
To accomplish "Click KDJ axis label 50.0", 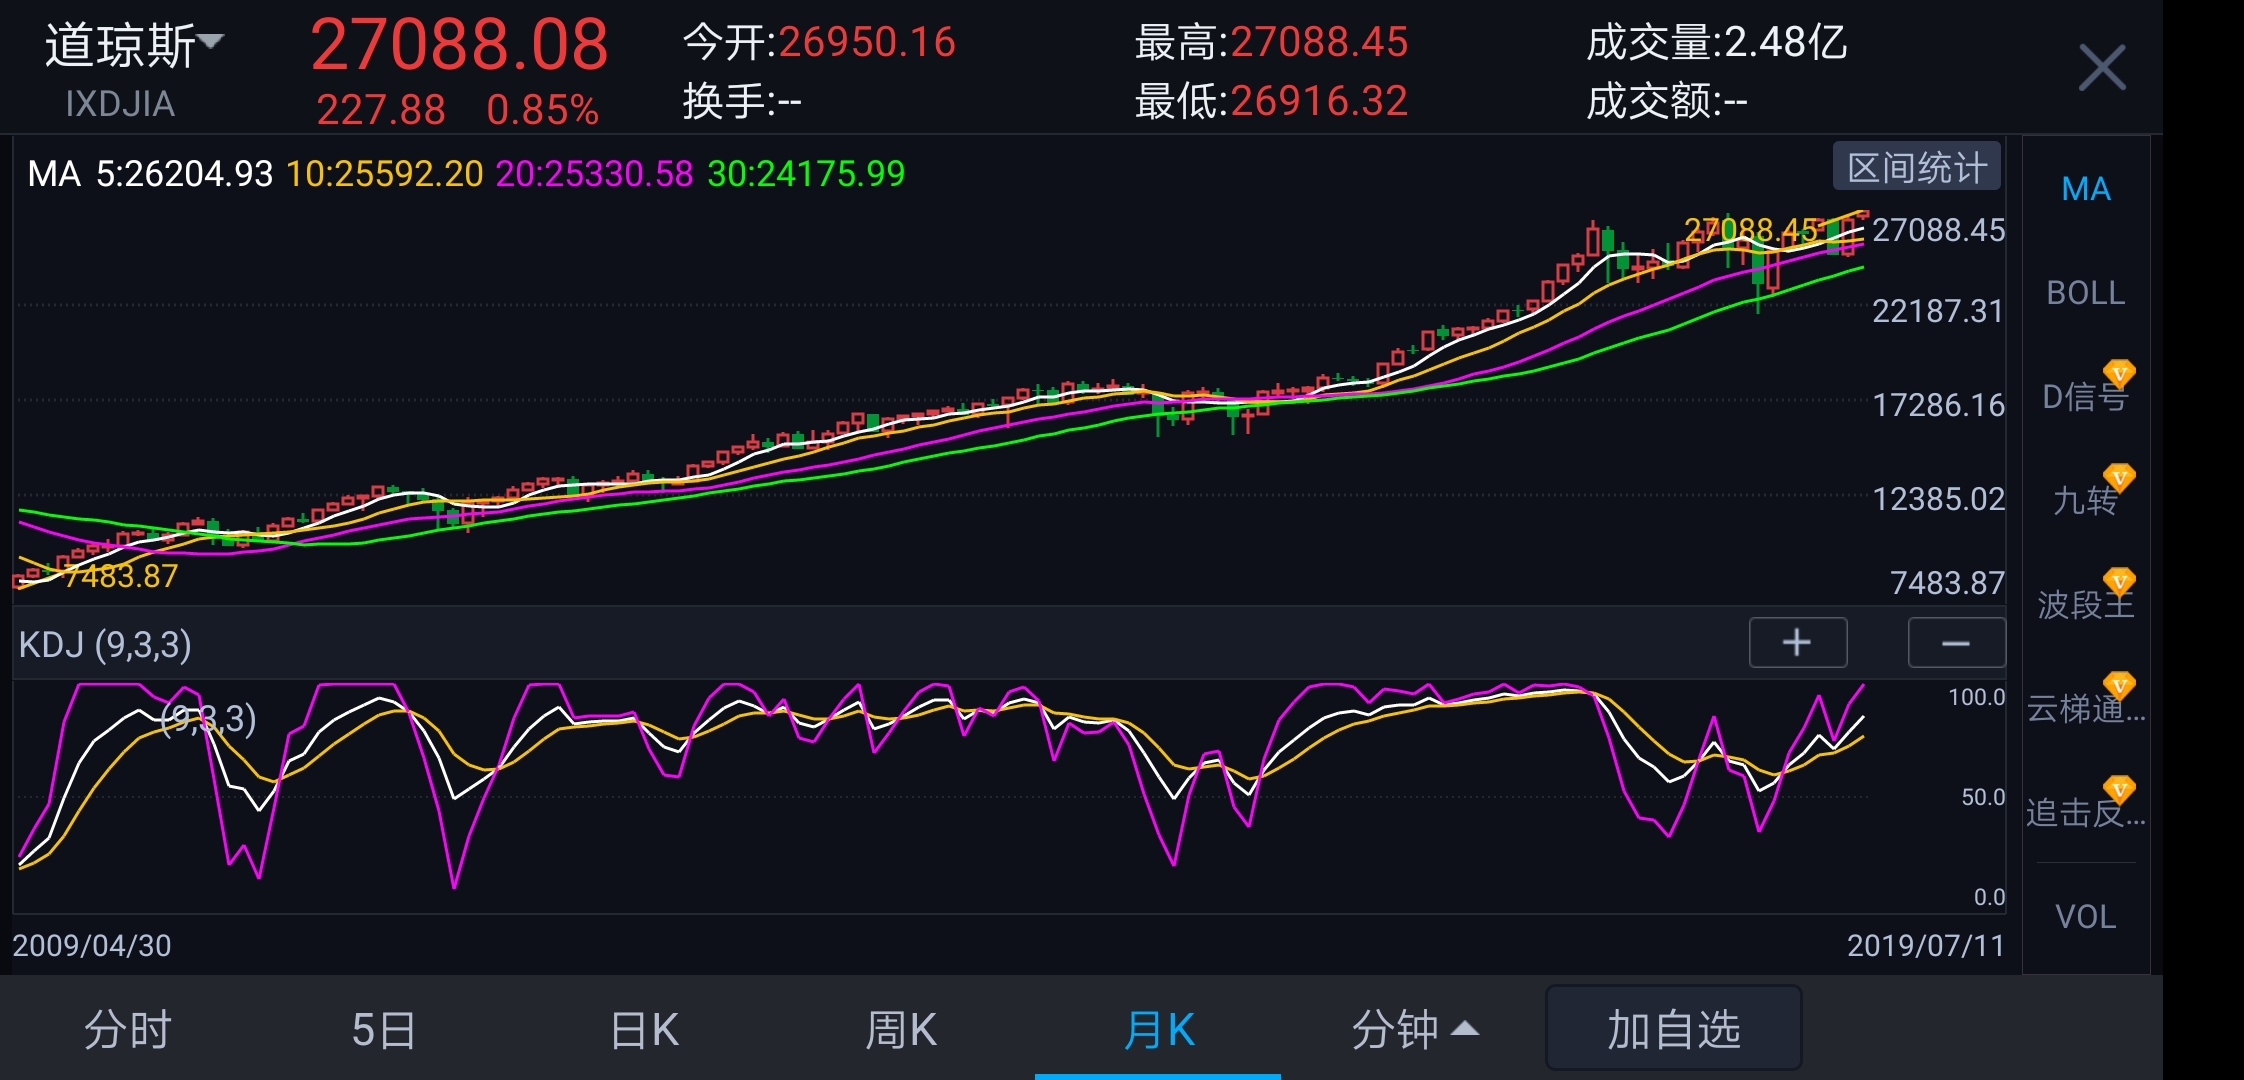I will (x=1983, y=797).
